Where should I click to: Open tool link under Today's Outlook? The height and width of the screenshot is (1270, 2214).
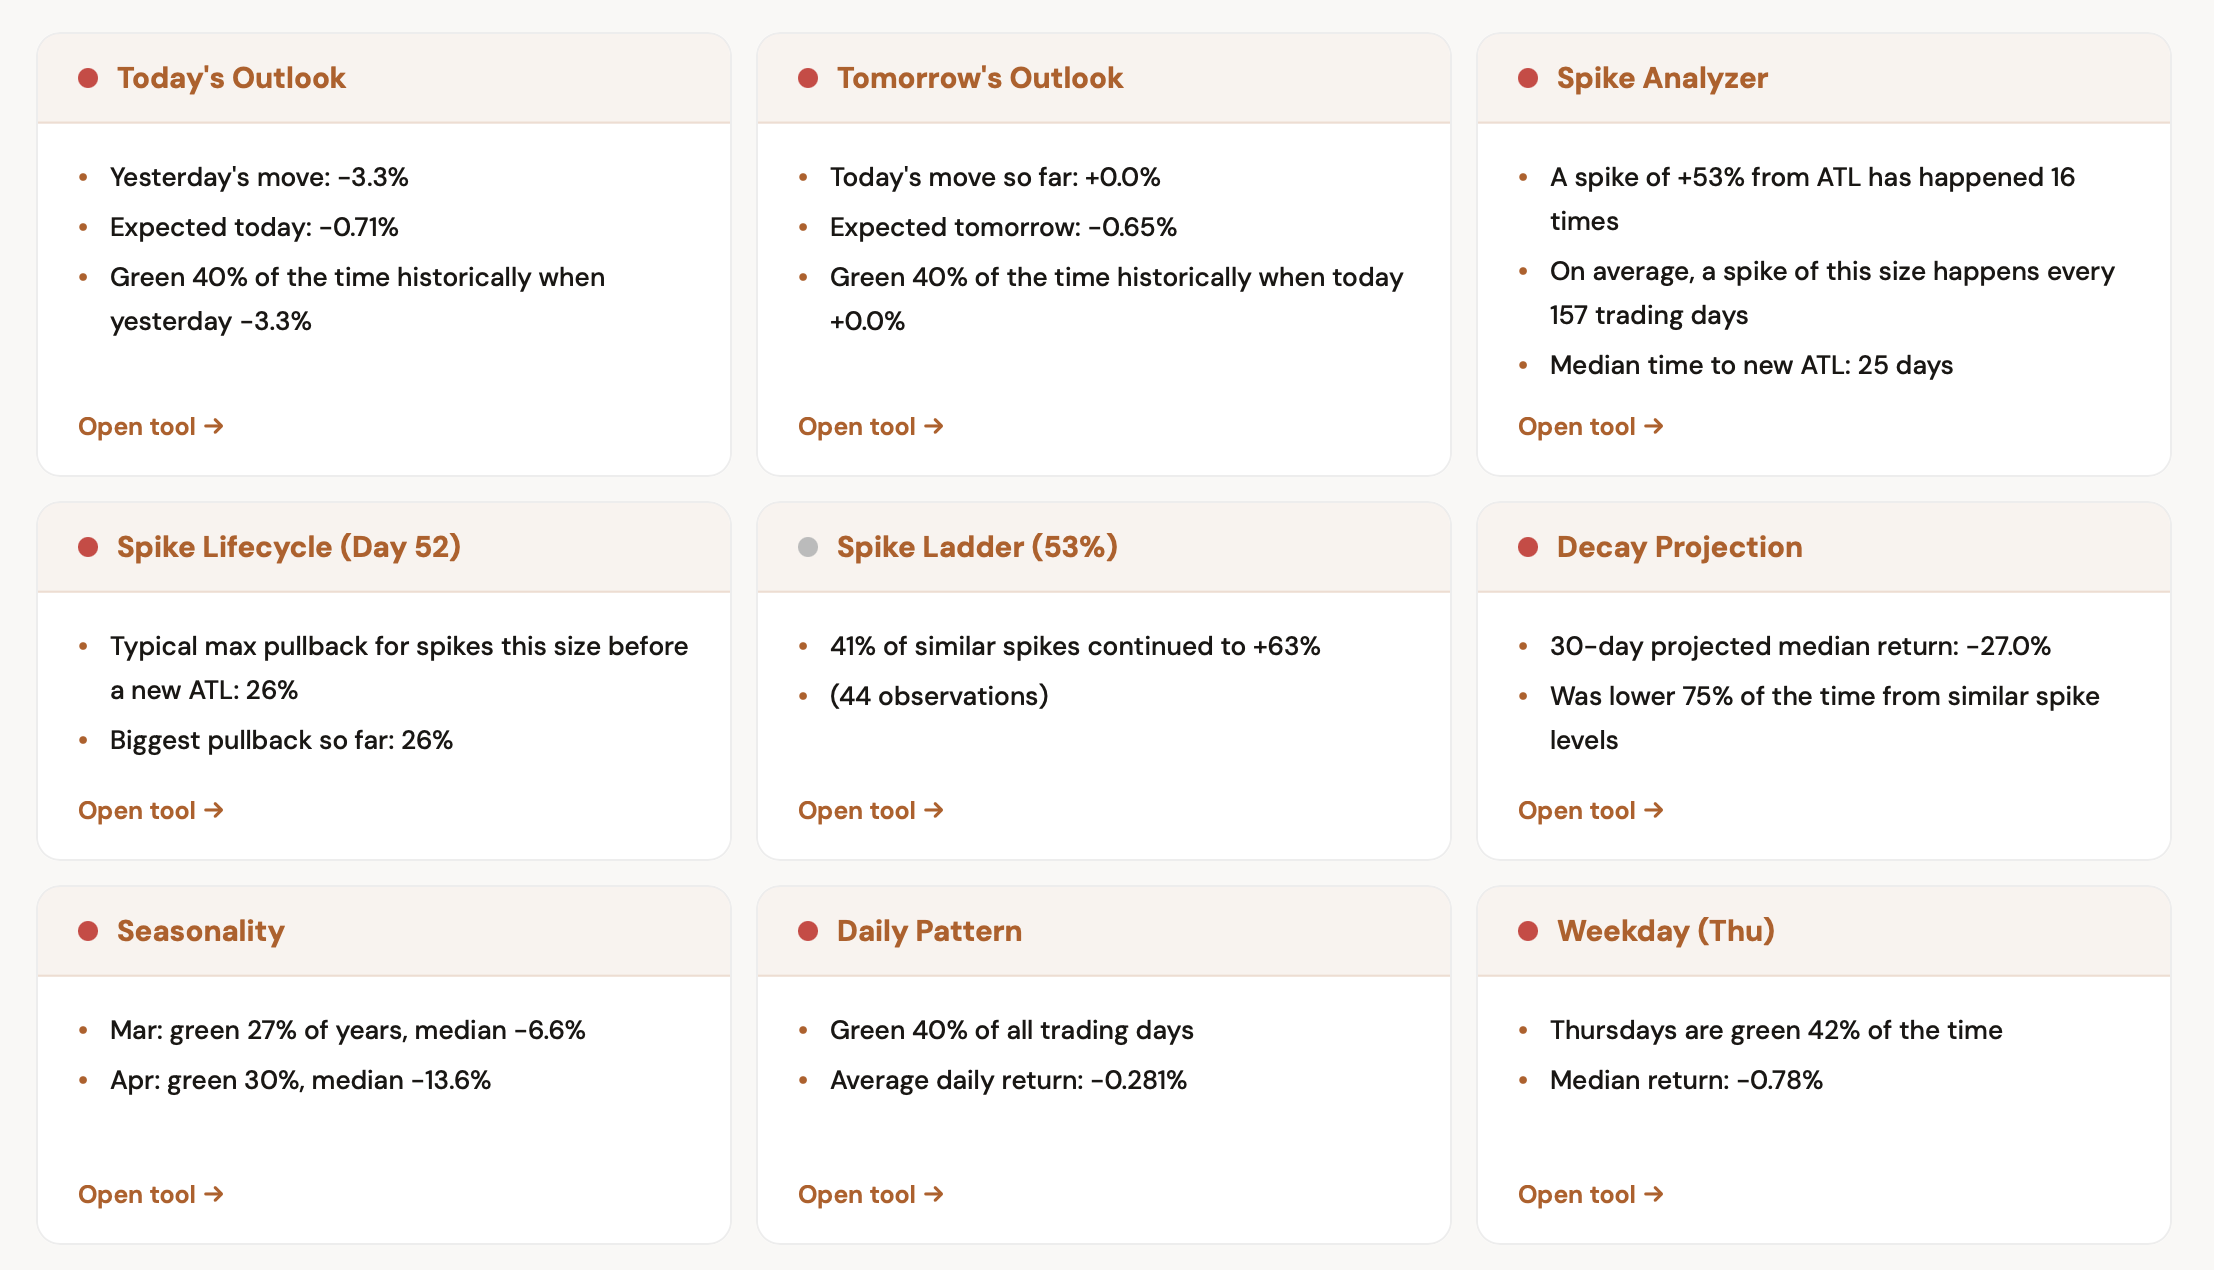[150, 427]
